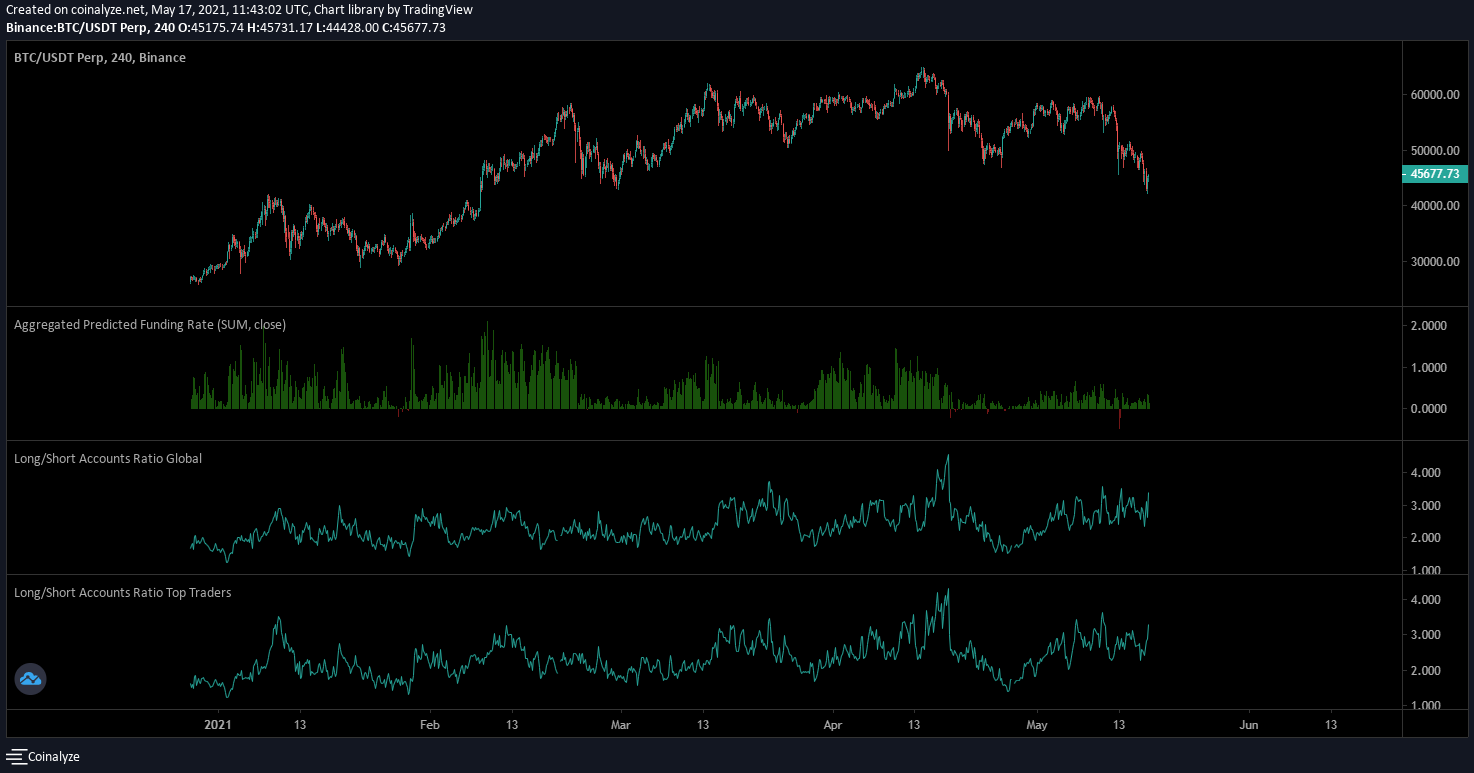Click the 3.000 label on the Global ratio axis

tap(1425, 506)
